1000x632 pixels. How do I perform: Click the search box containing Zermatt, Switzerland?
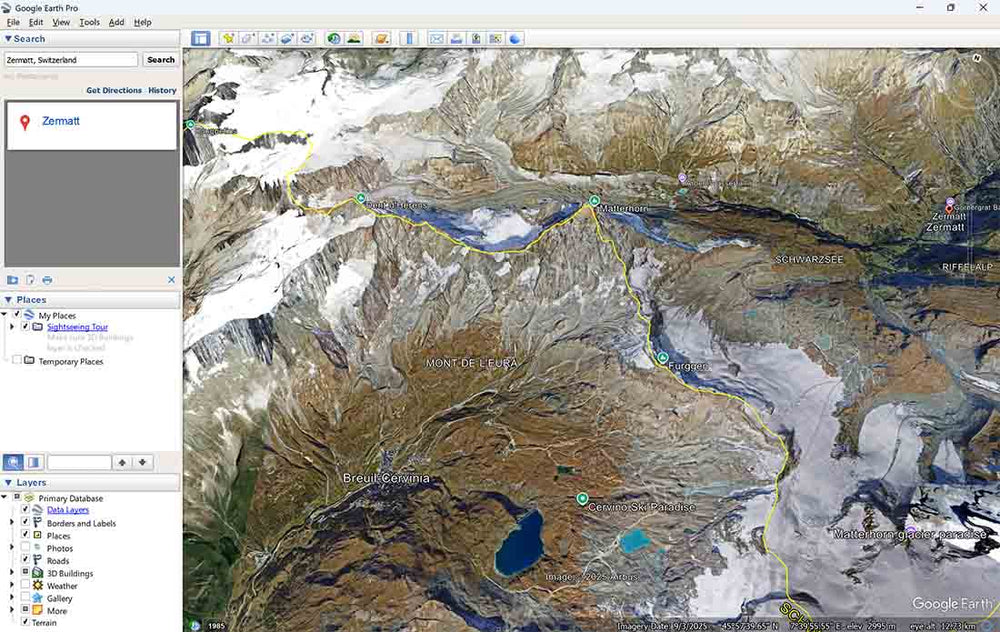(71, 59)
